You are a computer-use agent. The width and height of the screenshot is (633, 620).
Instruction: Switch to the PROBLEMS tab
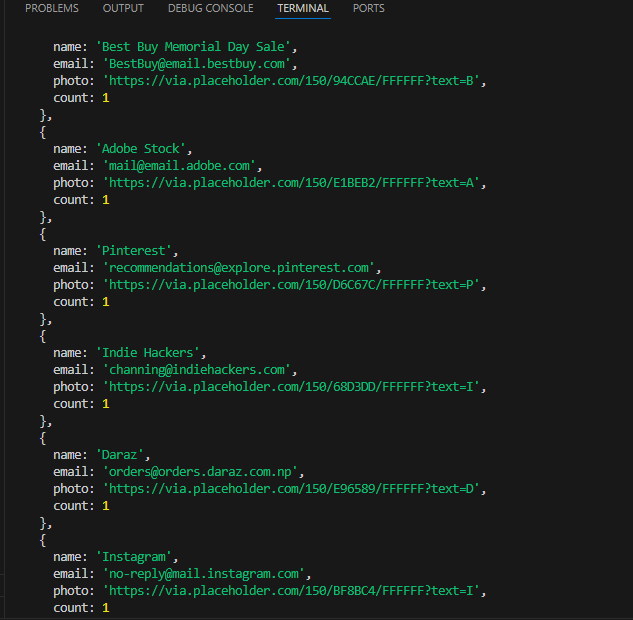(x=52, y=8)
